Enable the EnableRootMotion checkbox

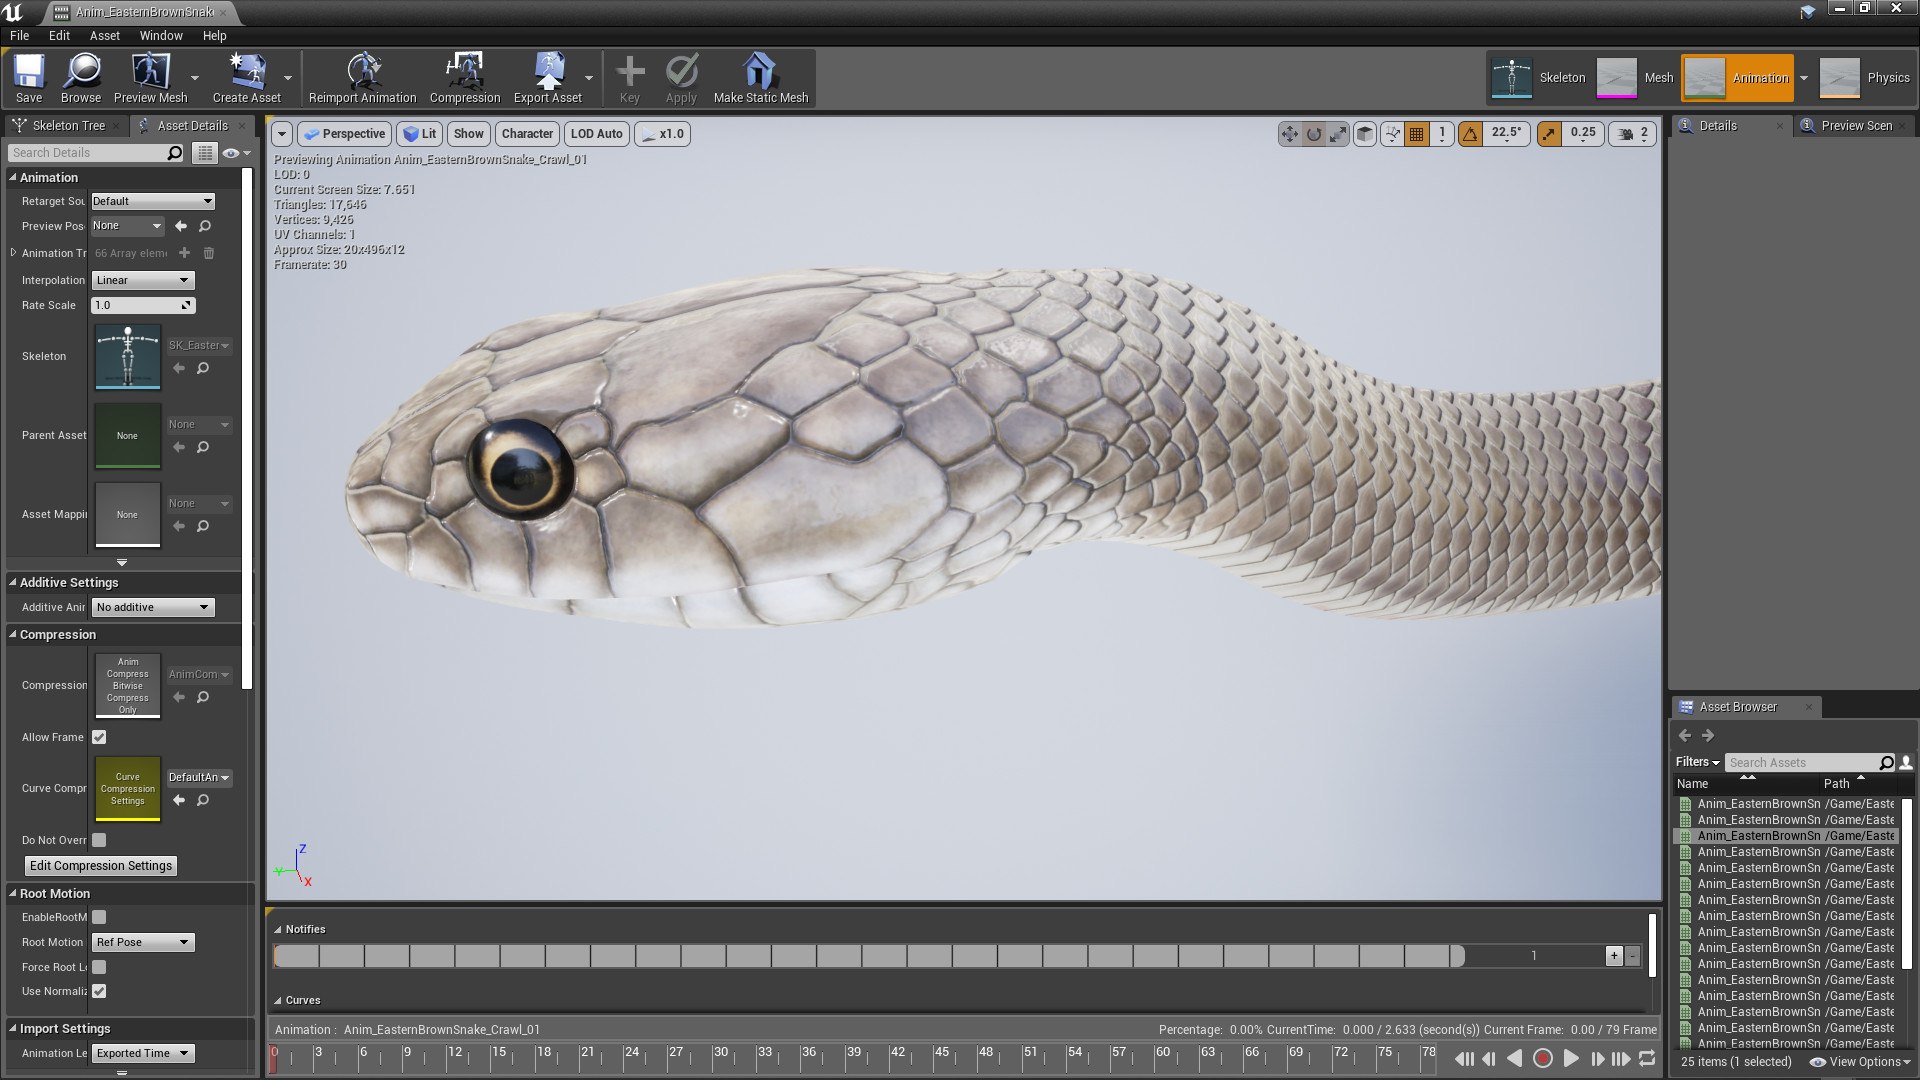[100, 916]
